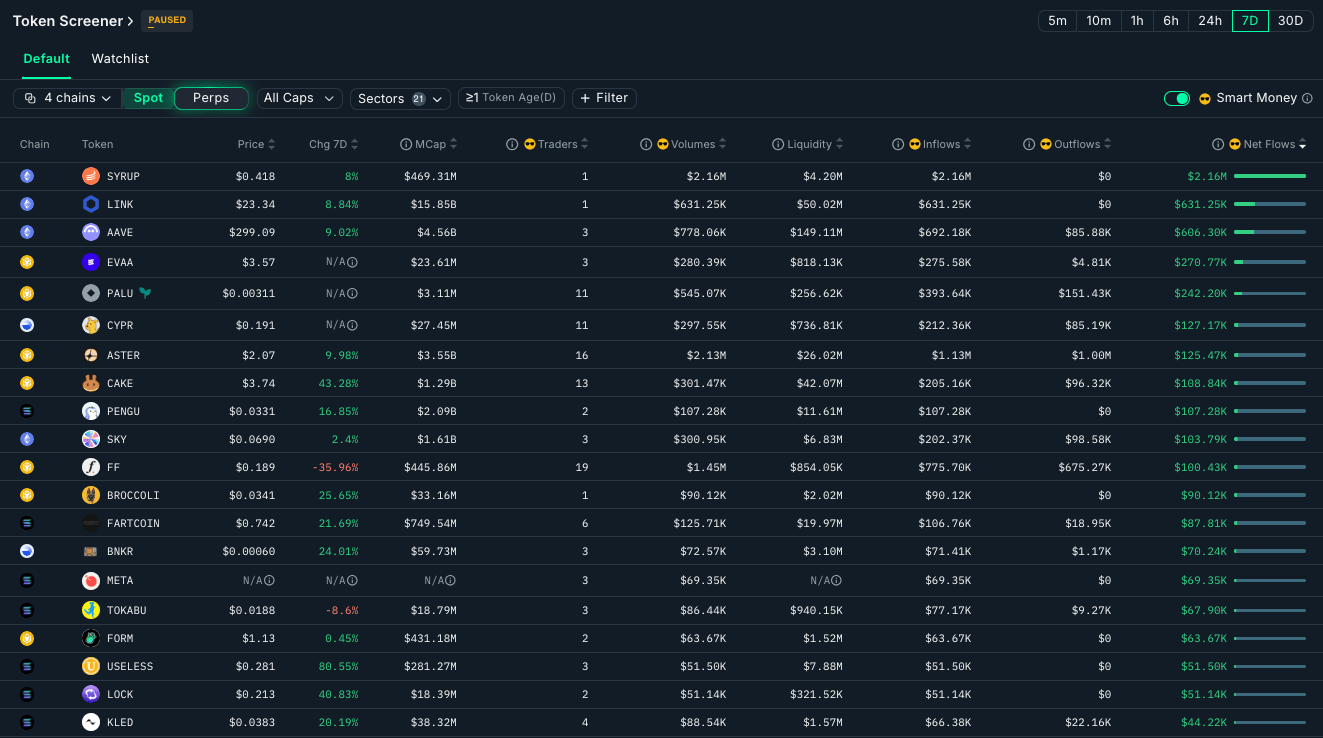
Task: Pick the 24h timeframe
Action: click(1210, 20)
